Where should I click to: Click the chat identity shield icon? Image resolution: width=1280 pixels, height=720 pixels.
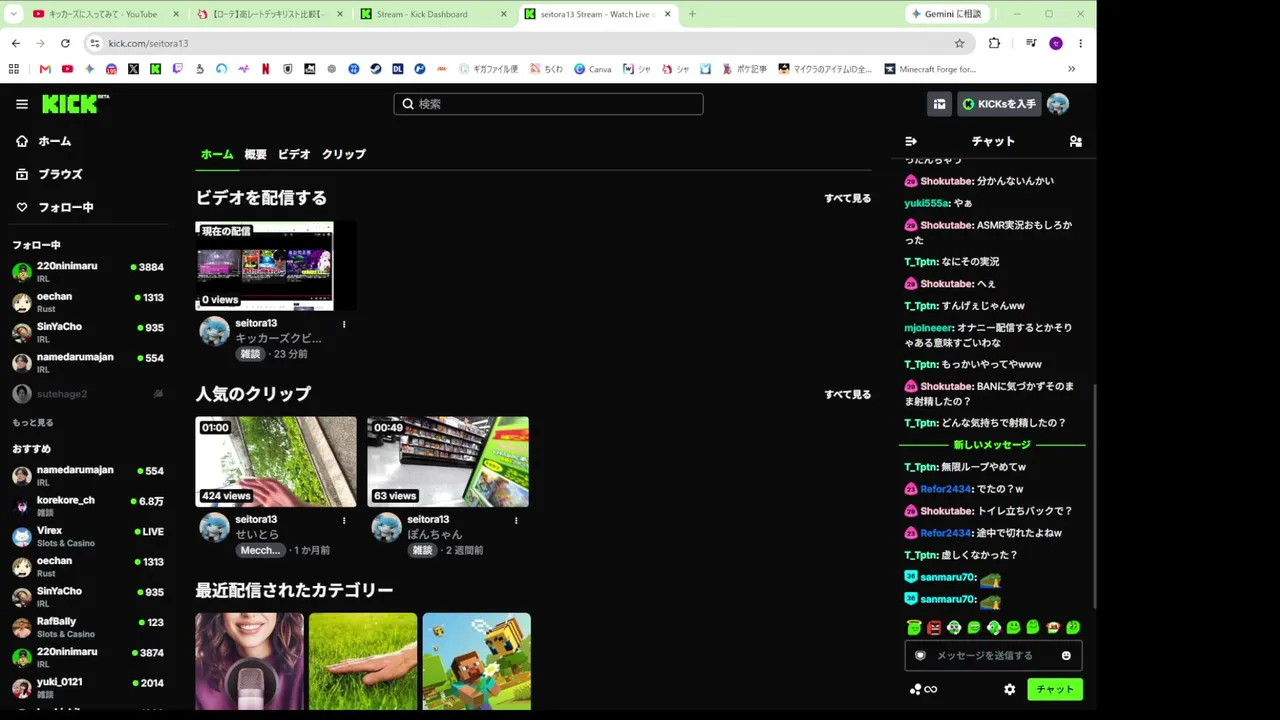point(920,655)
